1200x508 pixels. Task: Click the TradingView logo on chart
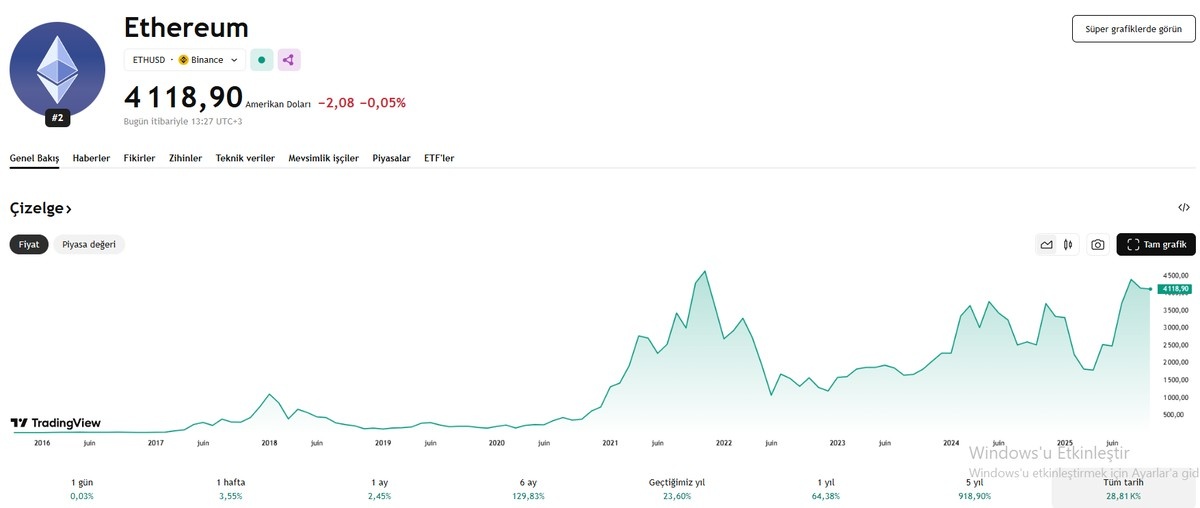[x=56, y=423]
